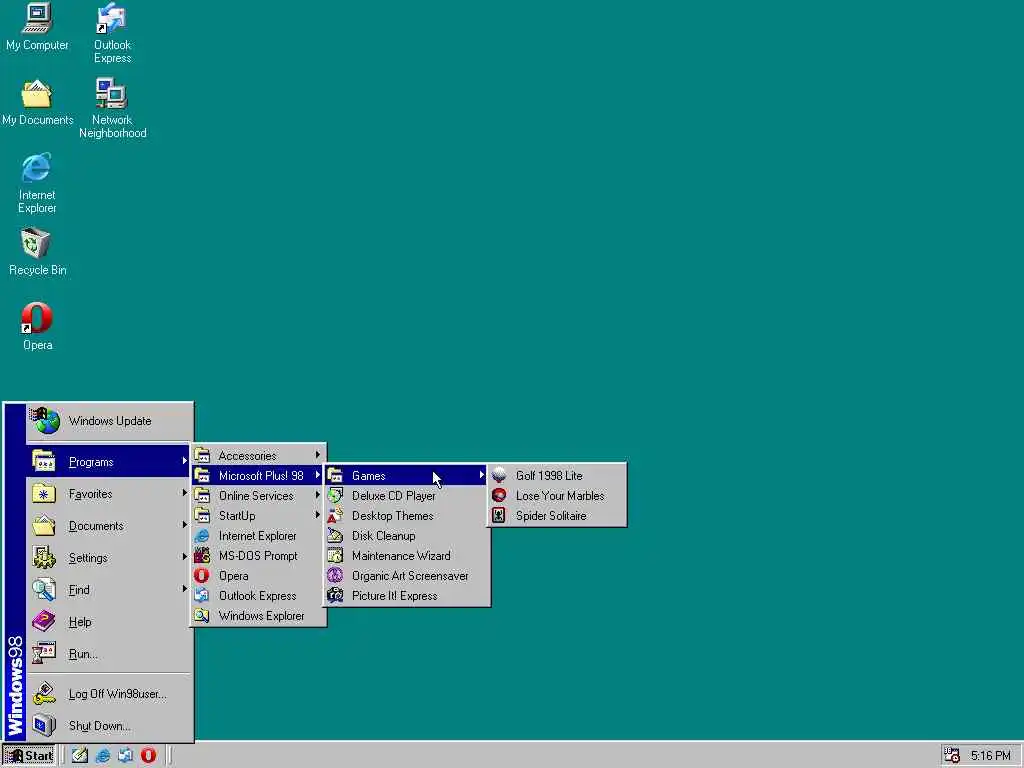Launch Windows Explorer from Programs menu

259,616
